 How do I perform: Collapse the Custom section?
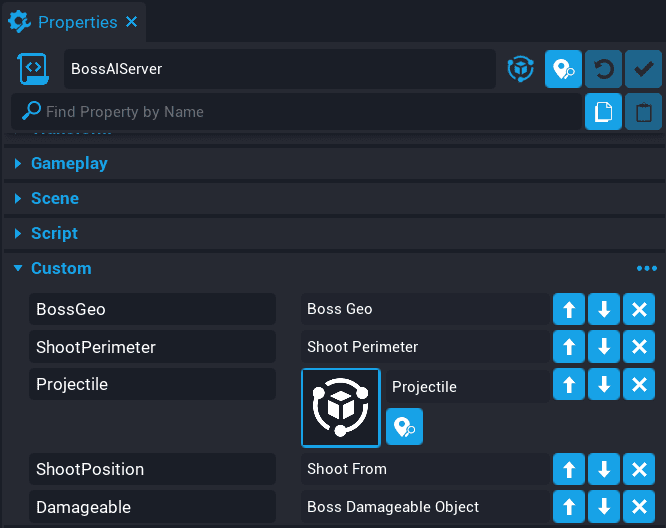18,269
